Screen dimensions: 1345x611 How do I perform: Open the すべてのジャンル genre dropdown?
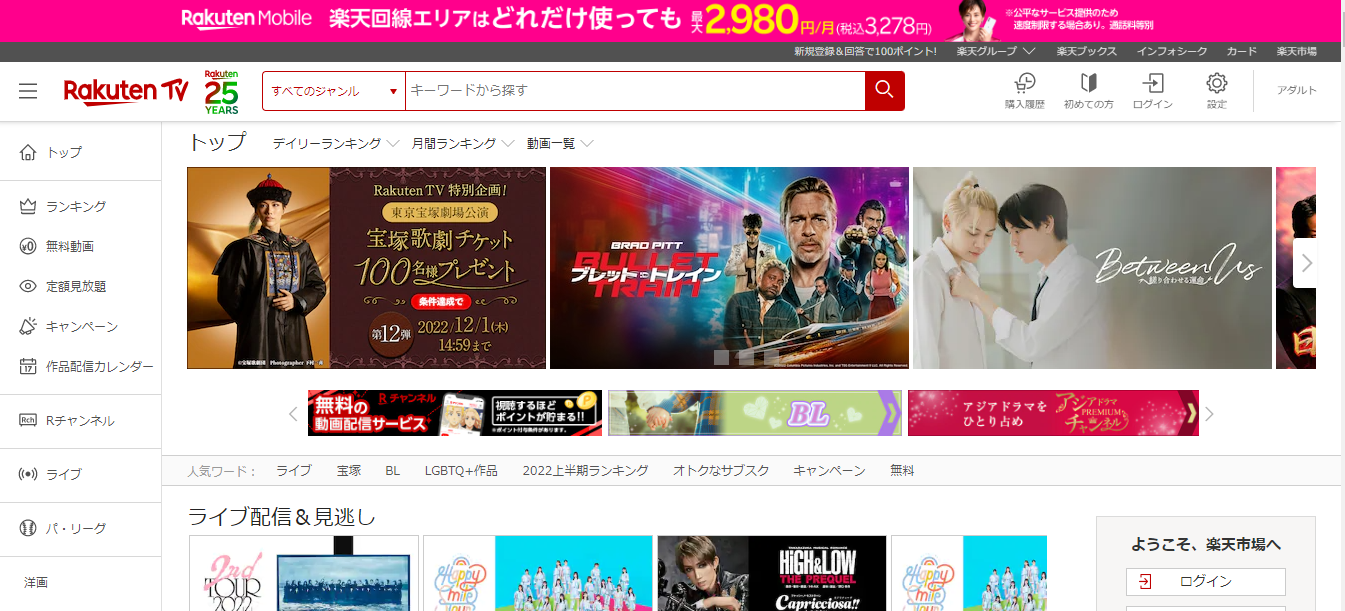tap(333, 90)
